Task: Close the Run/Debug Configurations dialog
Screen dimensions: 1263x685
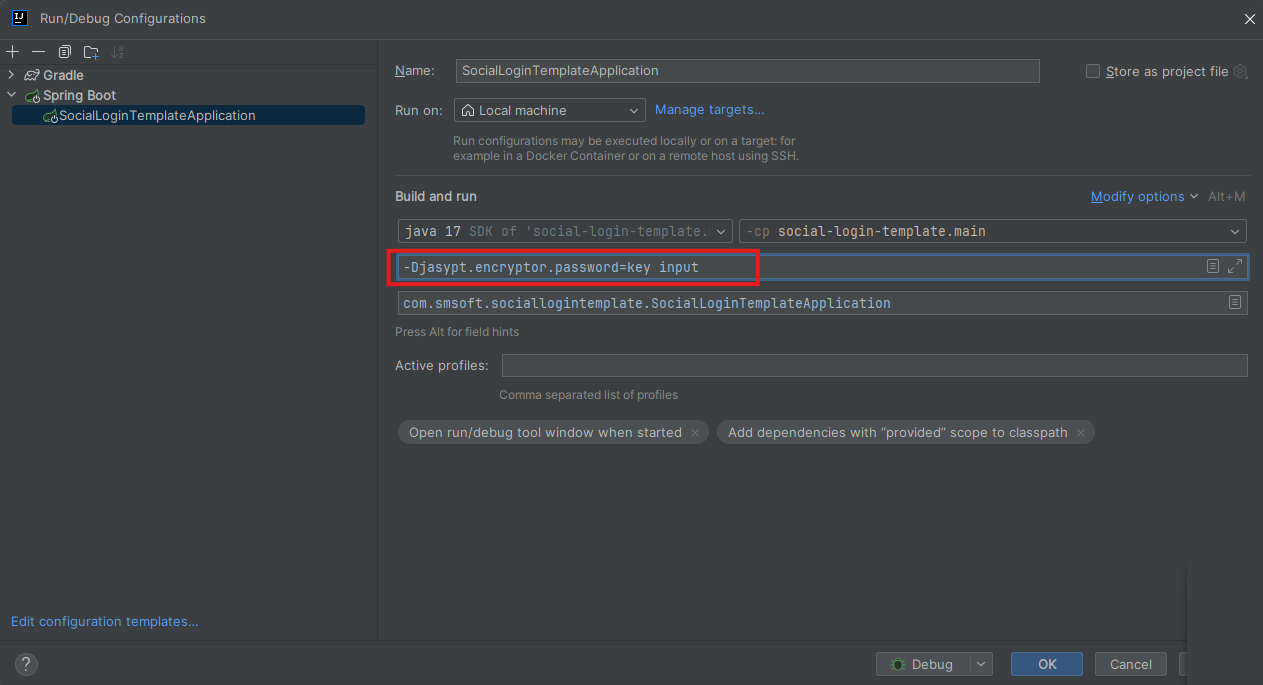Action: point(1249,18)
